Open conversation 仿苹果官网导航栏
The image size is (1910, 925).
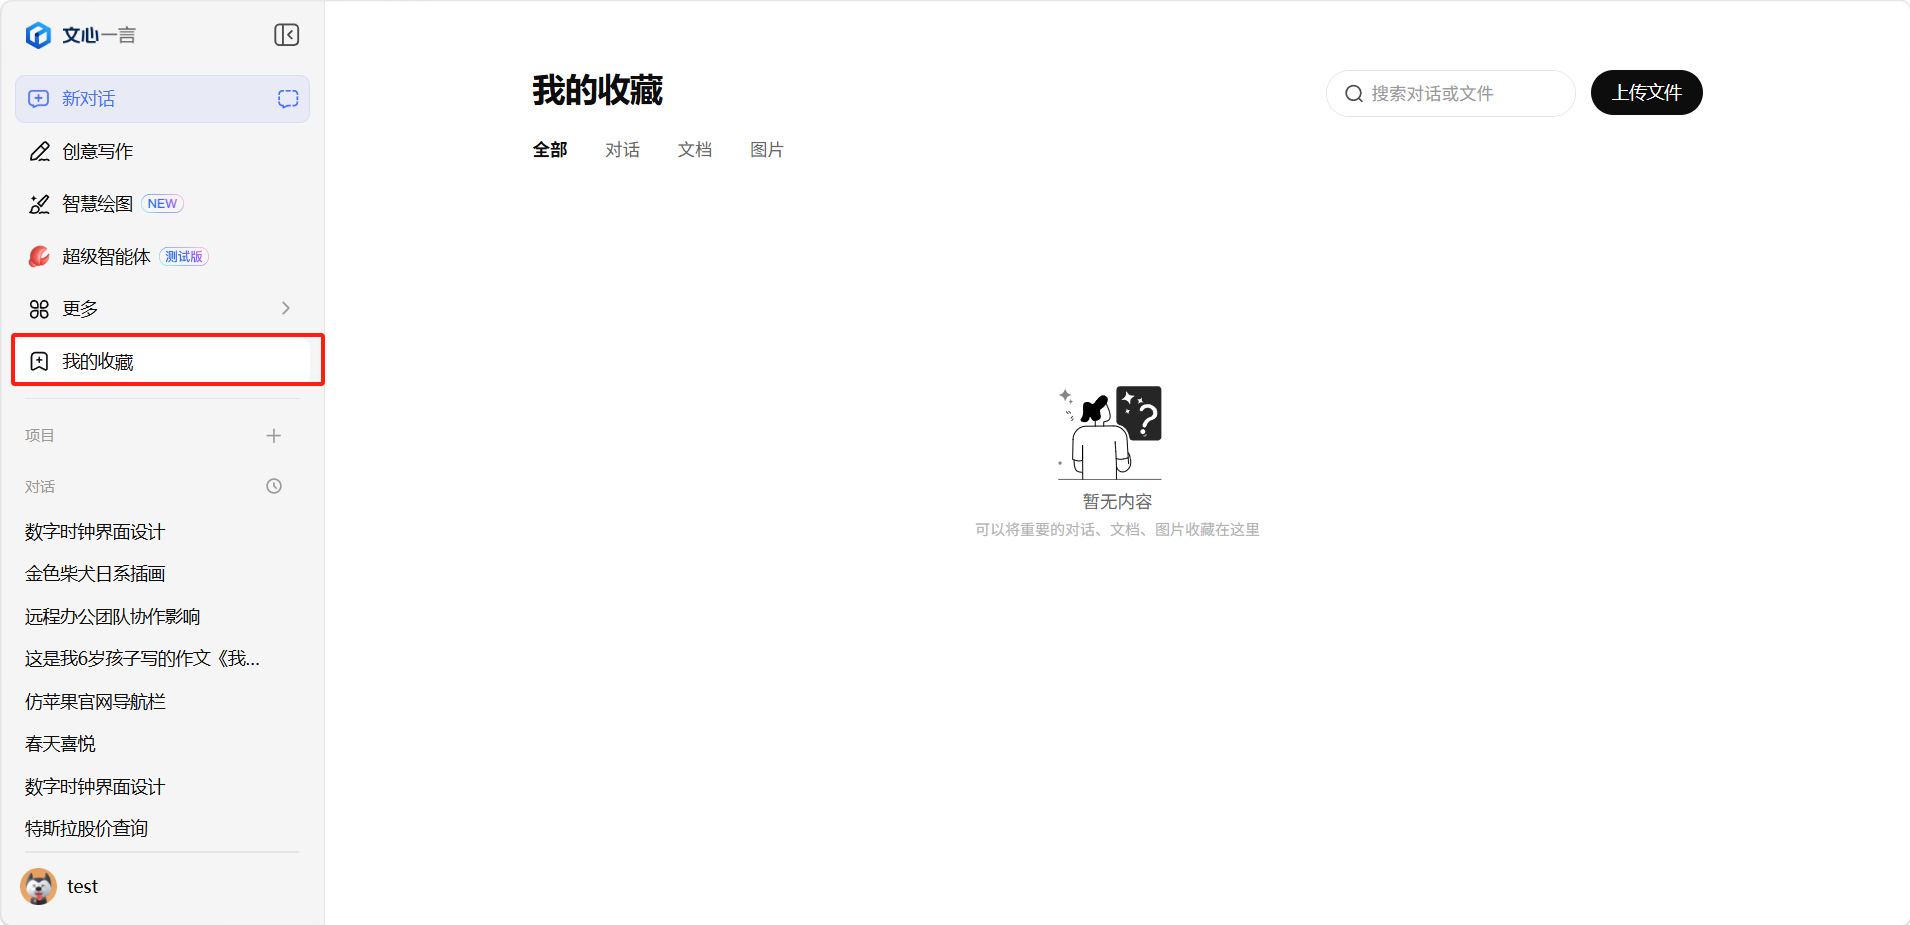coord(95,701)
